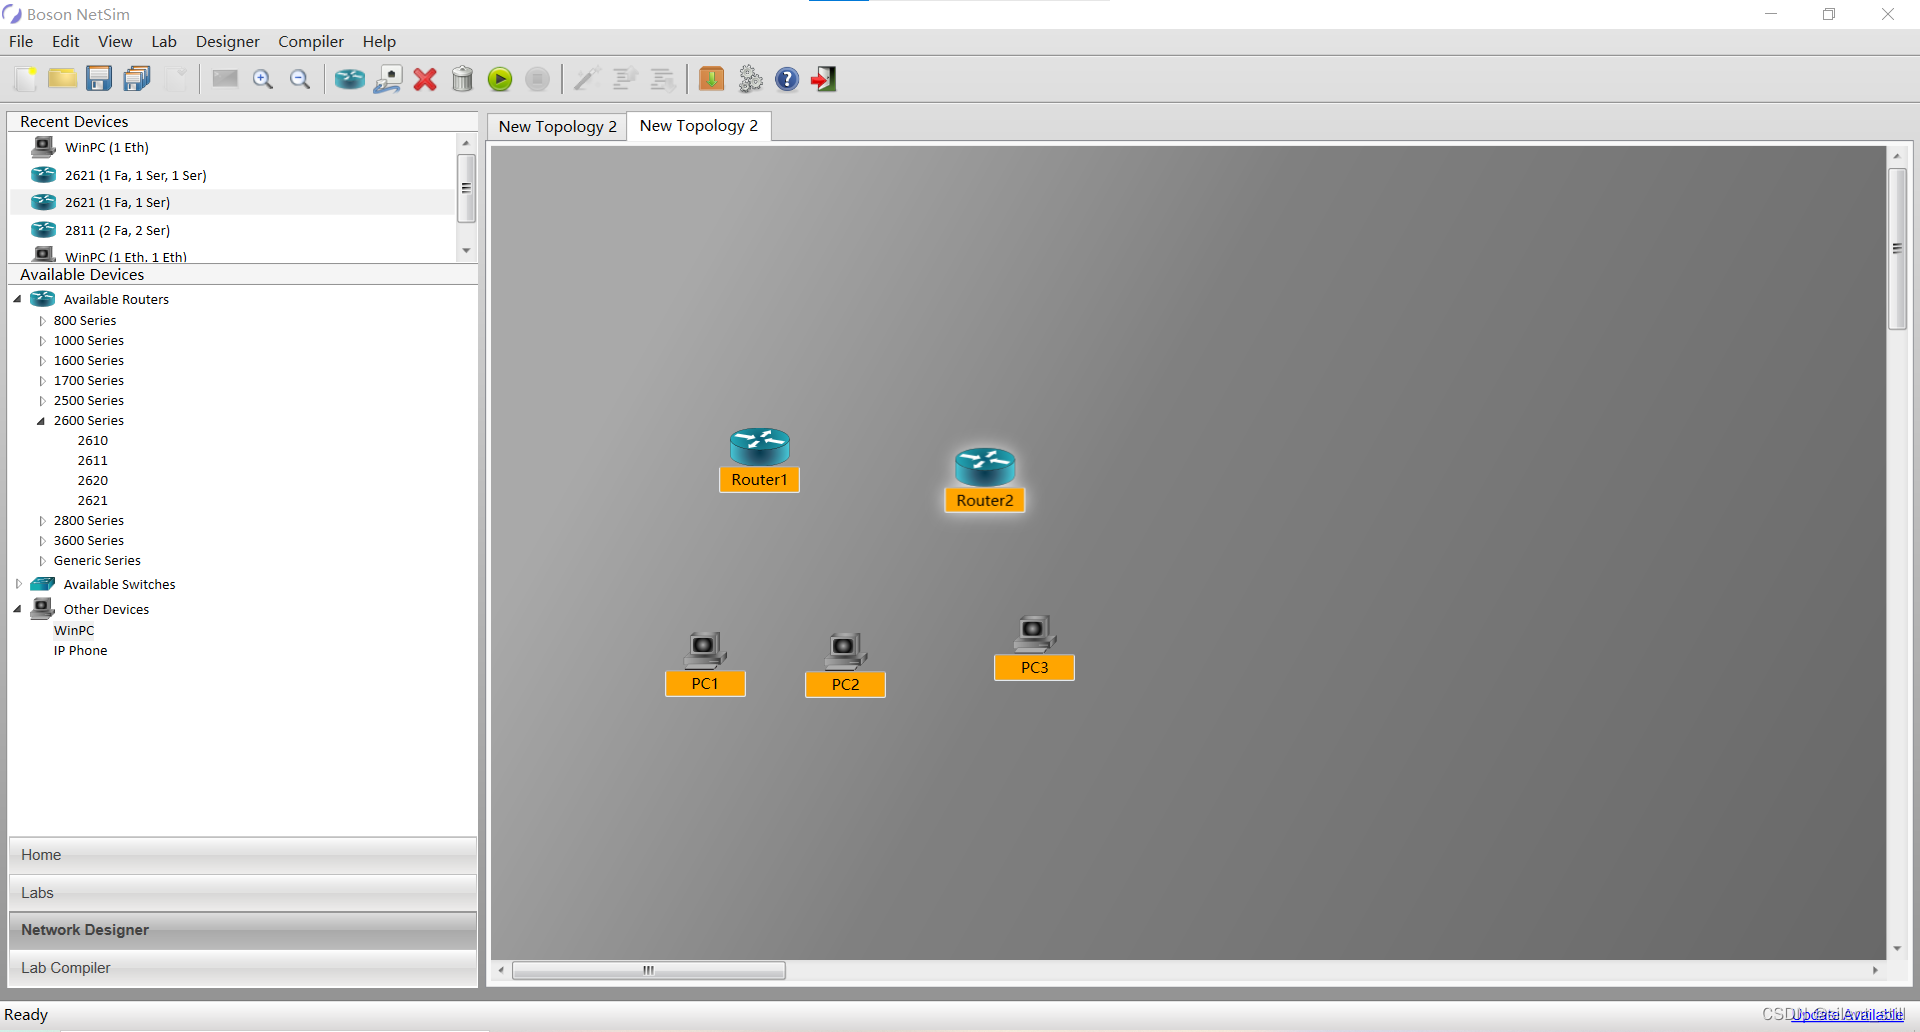Click the Save All multiple-disks icon
Image resolution: width=1920 pixels, height=1032 pixels.
(137, 79)
